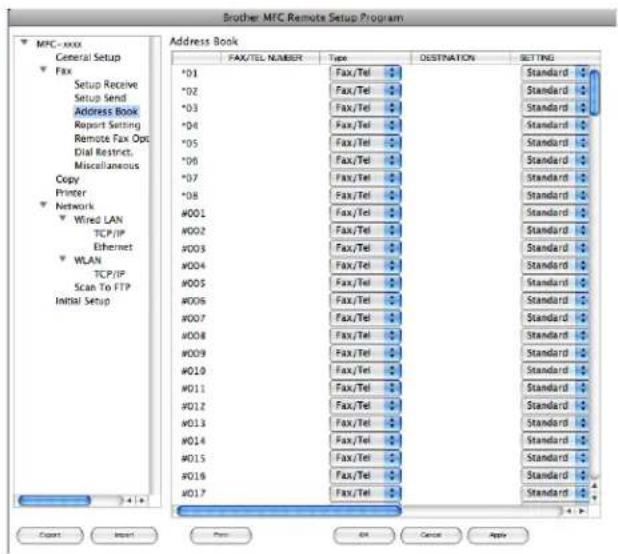Click the Print button
Screen dimensions: 618x554
click(221, 535)
